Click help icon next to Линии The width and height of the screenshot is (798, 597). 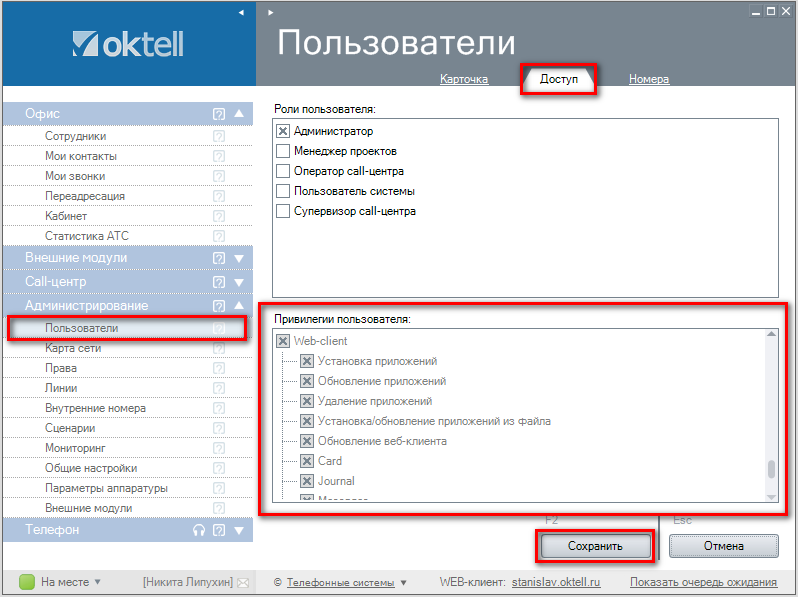coord(219,388)
